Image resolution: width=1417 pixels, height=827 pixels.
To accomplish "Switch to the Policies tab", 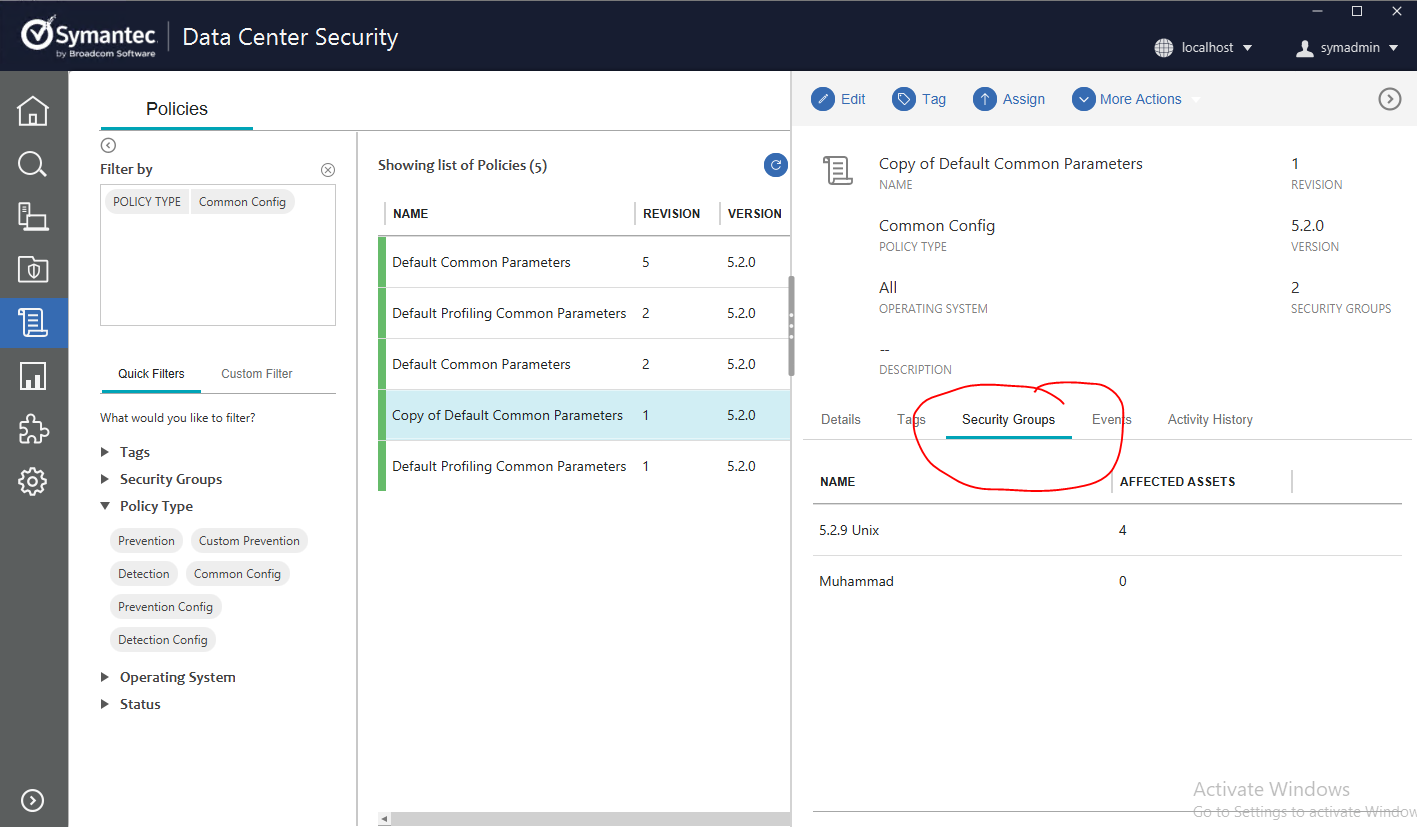I will pos(177,109).
